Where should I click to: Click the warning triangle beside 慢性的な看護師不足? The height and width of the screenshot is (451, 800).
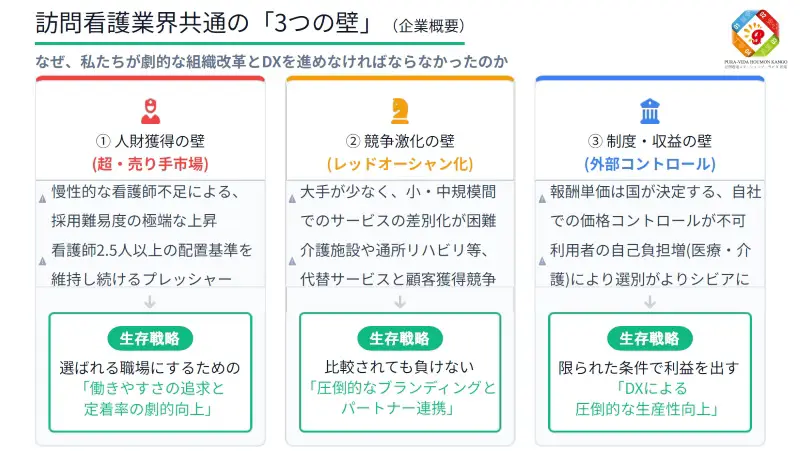pyautogui.click(x=42, y=198)
